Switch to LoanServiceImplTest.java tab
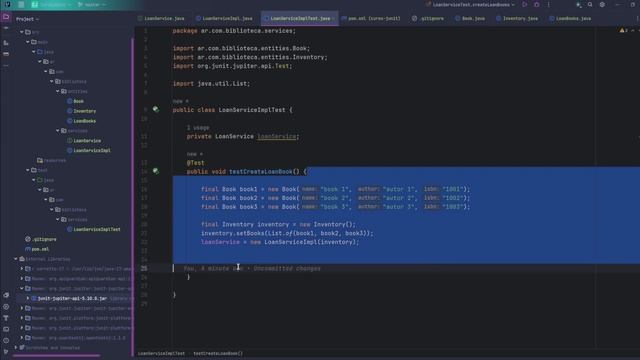The height and width of the screenshot is (360, 640). 299,18
